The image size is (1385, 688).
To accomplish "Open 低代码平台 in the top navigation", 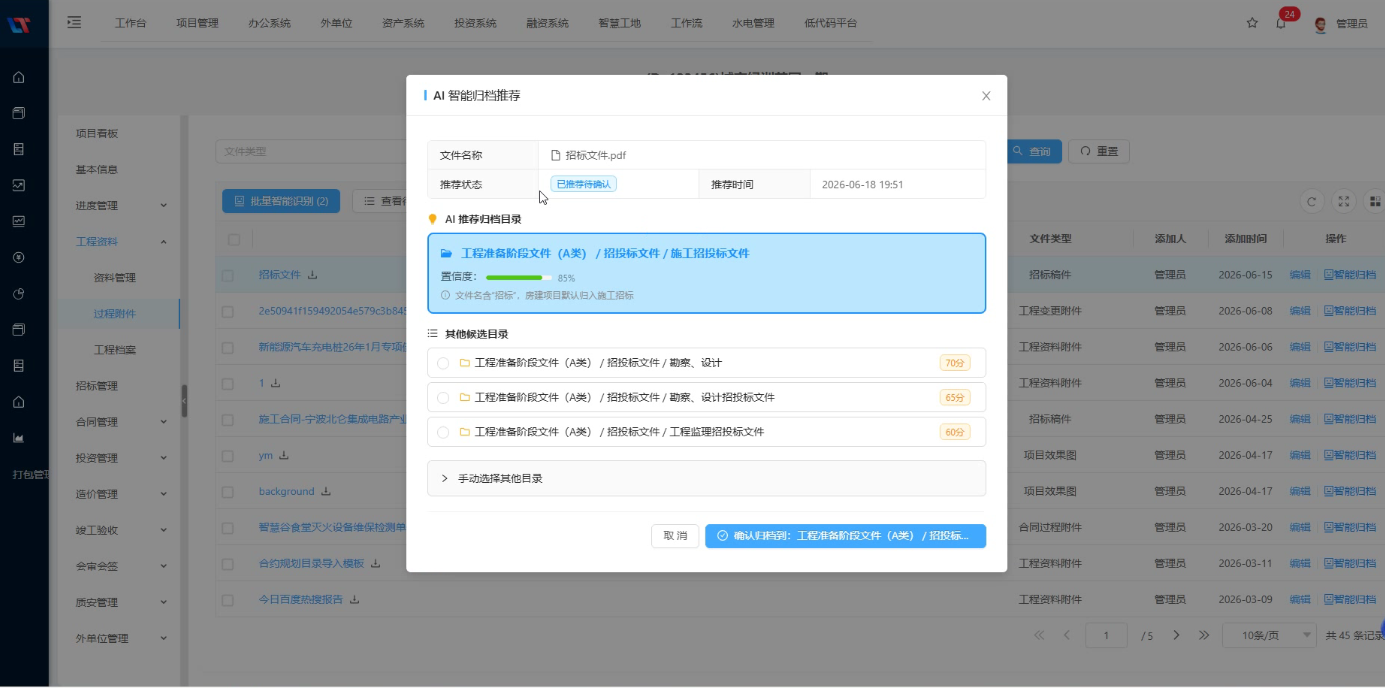I will (x=830, y=23).
